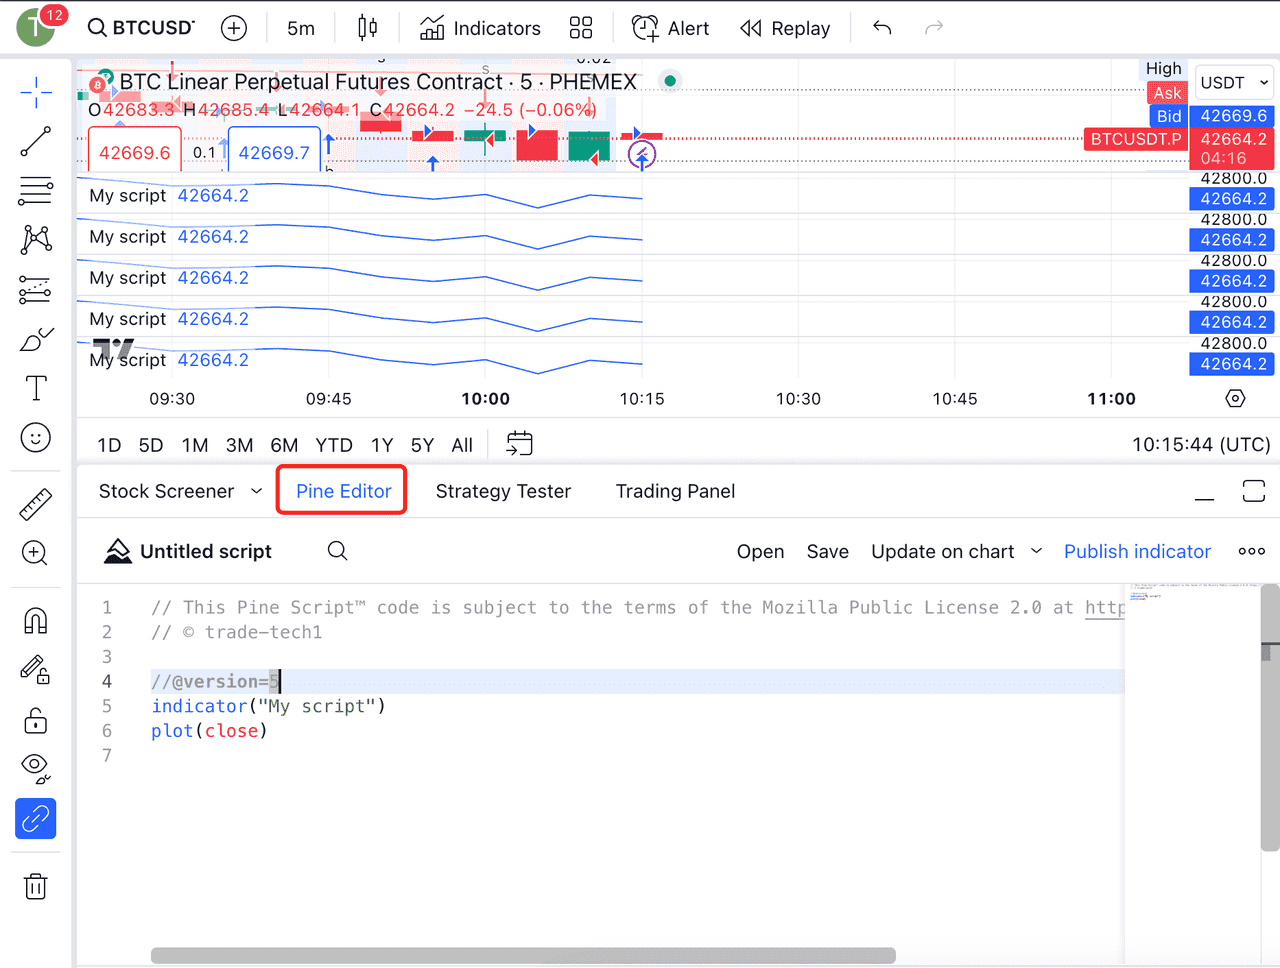The image size is (1280, 968).
Task: Set chart range to 1D
Action: (109, 445)
